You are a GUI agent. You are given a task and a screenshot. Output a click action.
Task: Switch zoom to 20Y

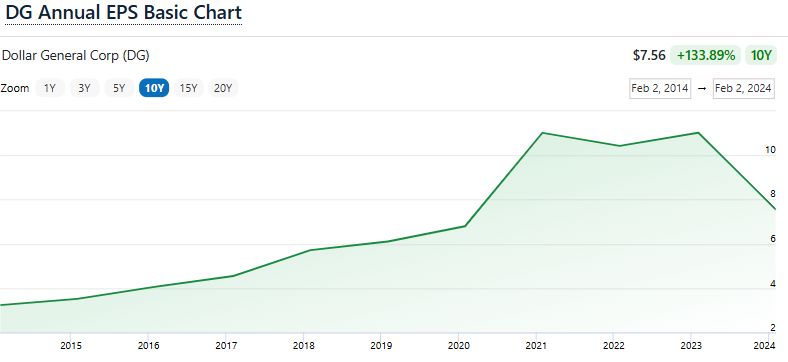223,88
